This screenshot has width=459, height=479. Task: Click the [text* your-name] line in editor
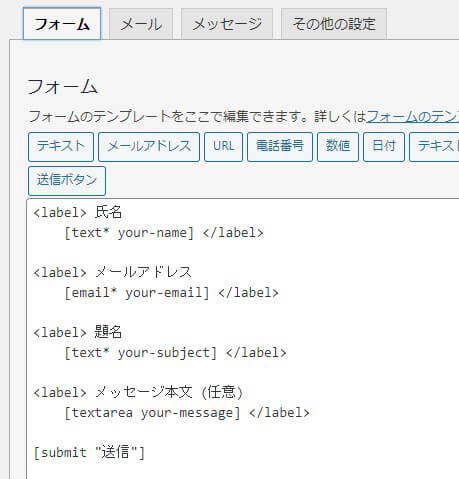(x=164, y=233)
